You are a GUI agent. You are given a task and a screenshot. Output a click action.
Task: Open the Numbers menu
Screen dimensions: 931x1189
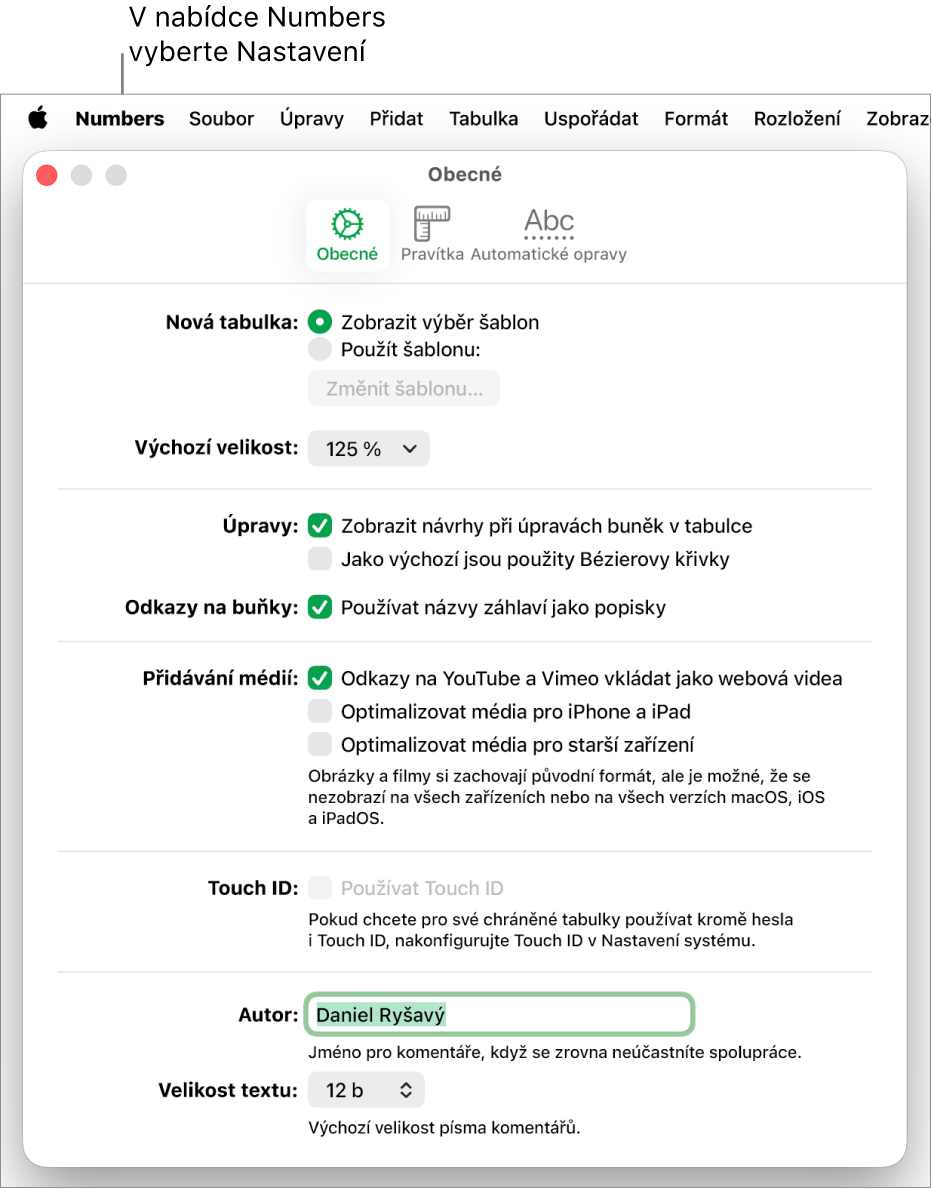click(120, 118)
